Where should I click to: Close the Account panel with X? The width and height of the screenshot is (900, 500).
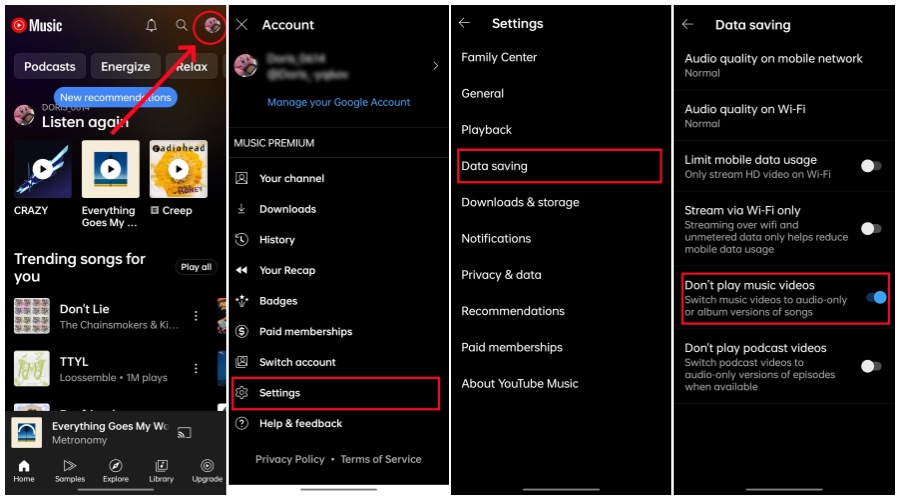point(242,25)
